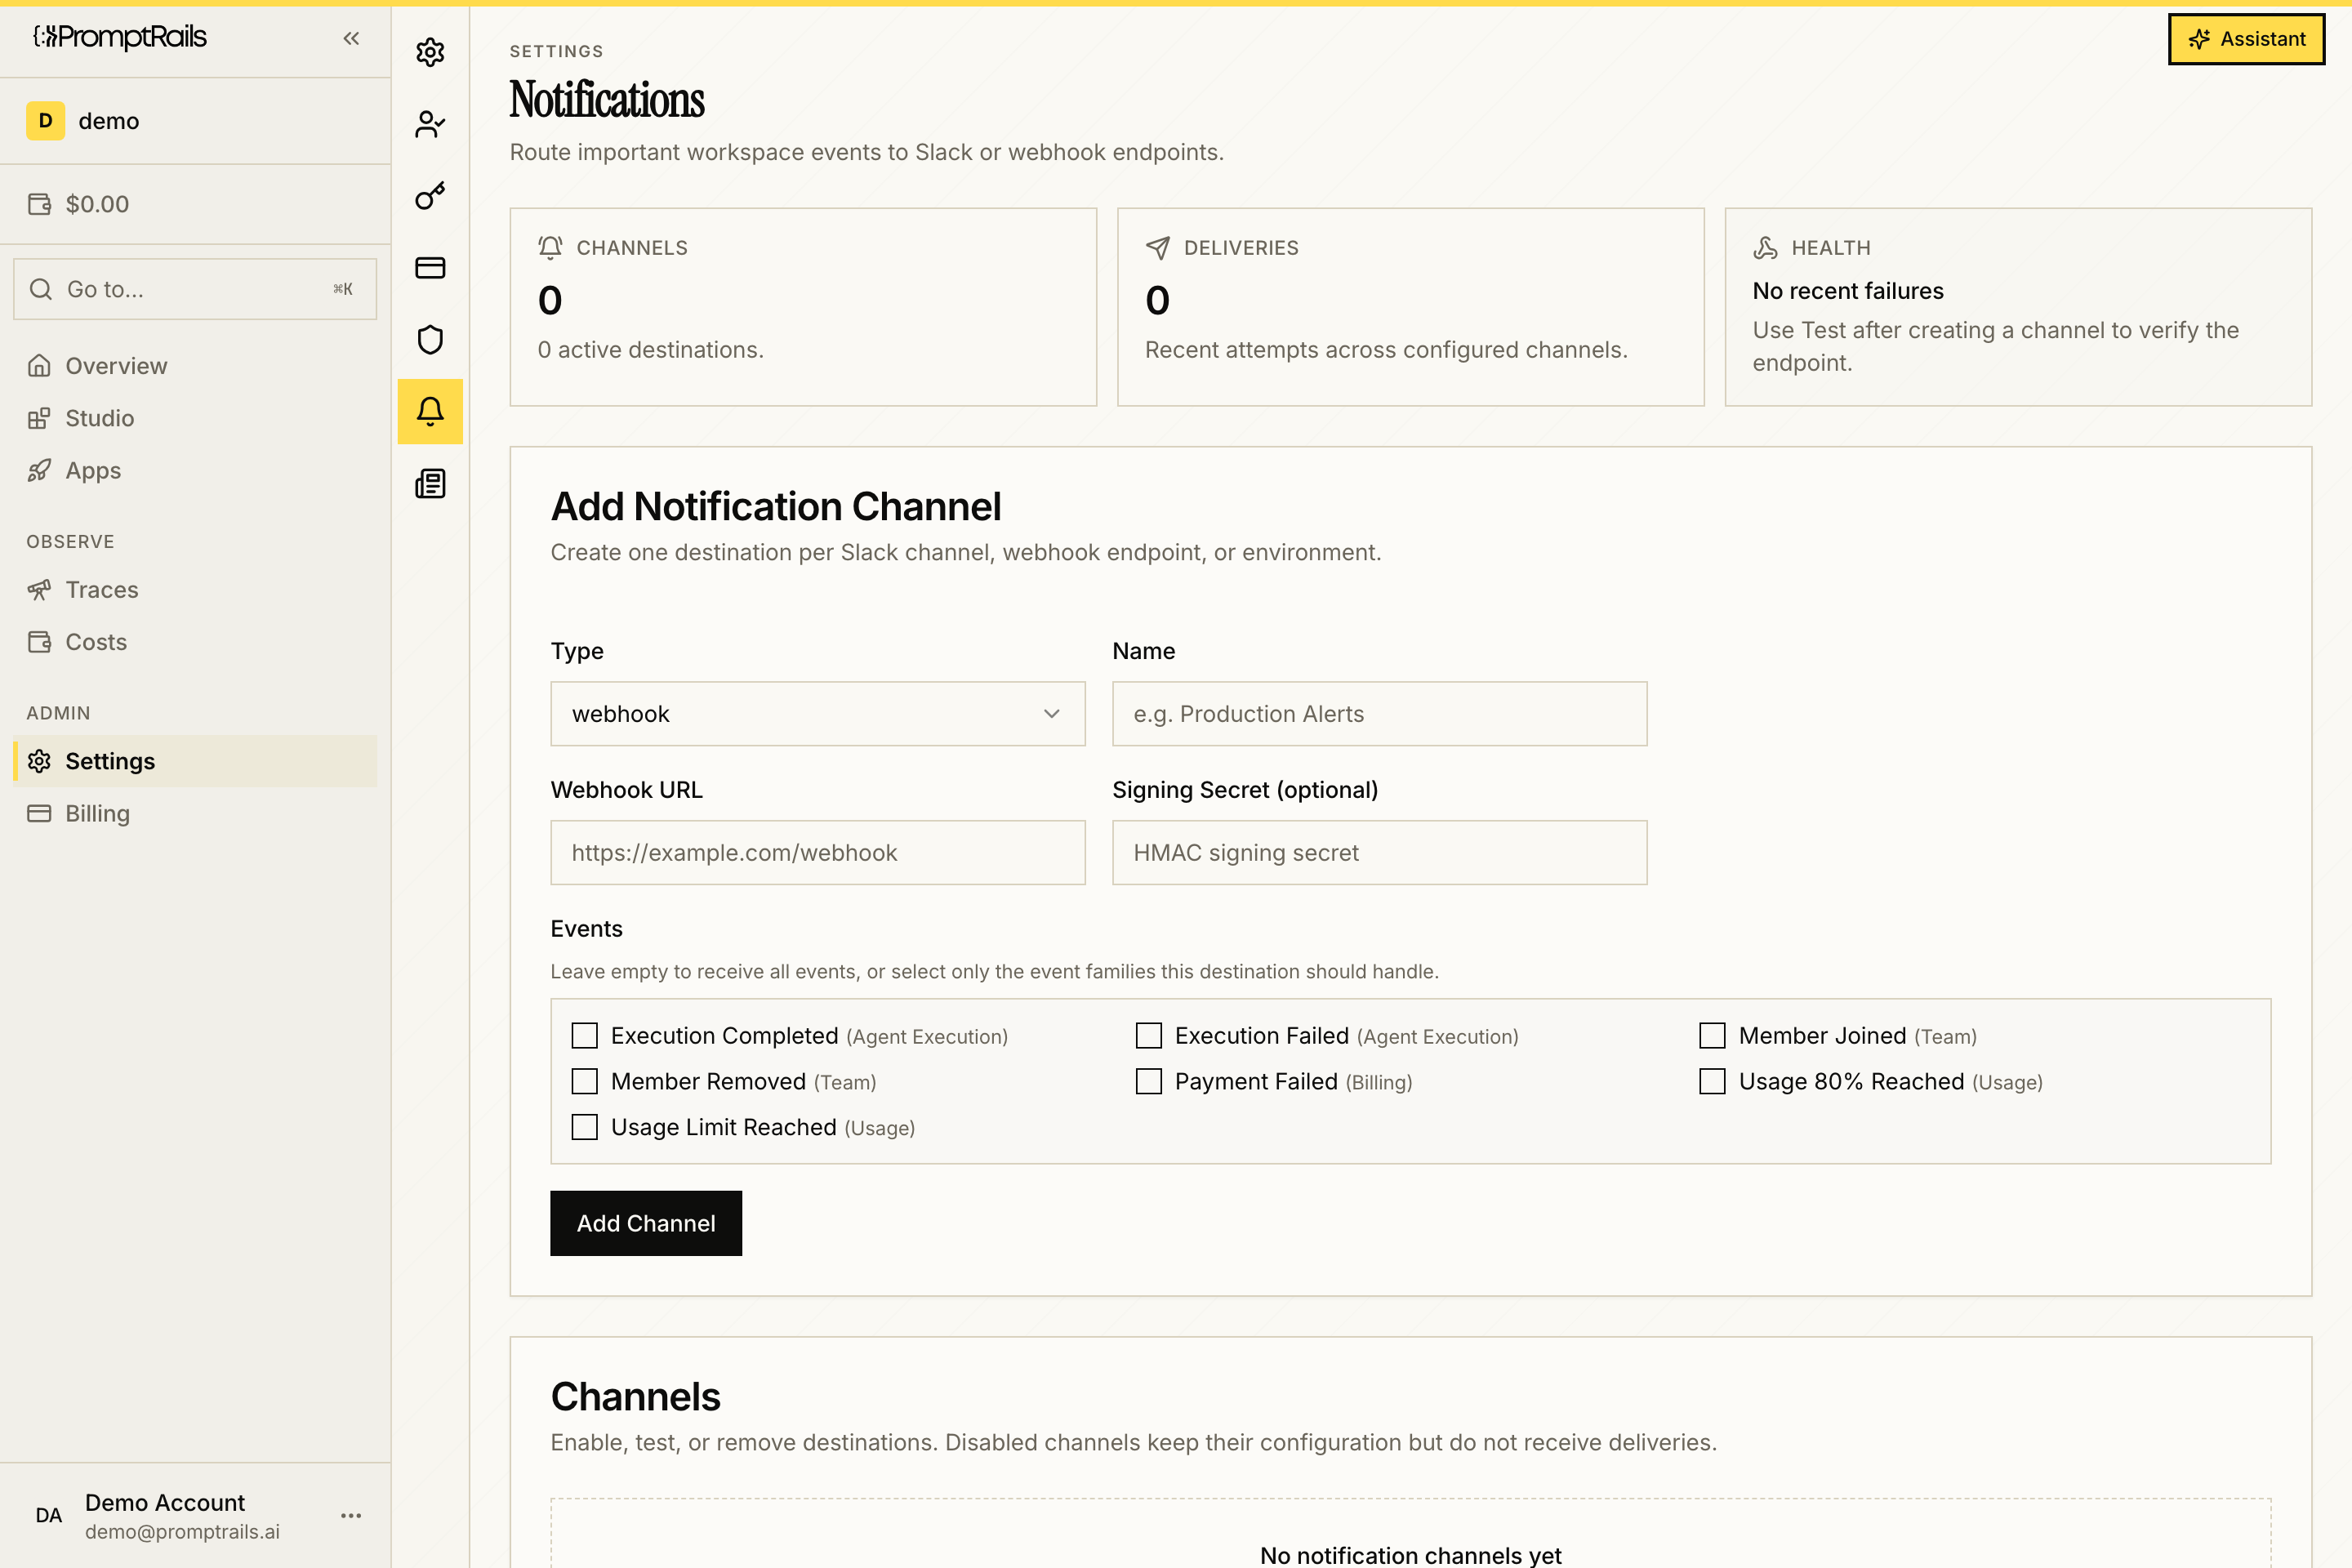The width and height of the screenshot is (2352, 1568).
Task: Open the Type dropdown showing webhook
Action: pyautogui.click(x=817, y=714)
